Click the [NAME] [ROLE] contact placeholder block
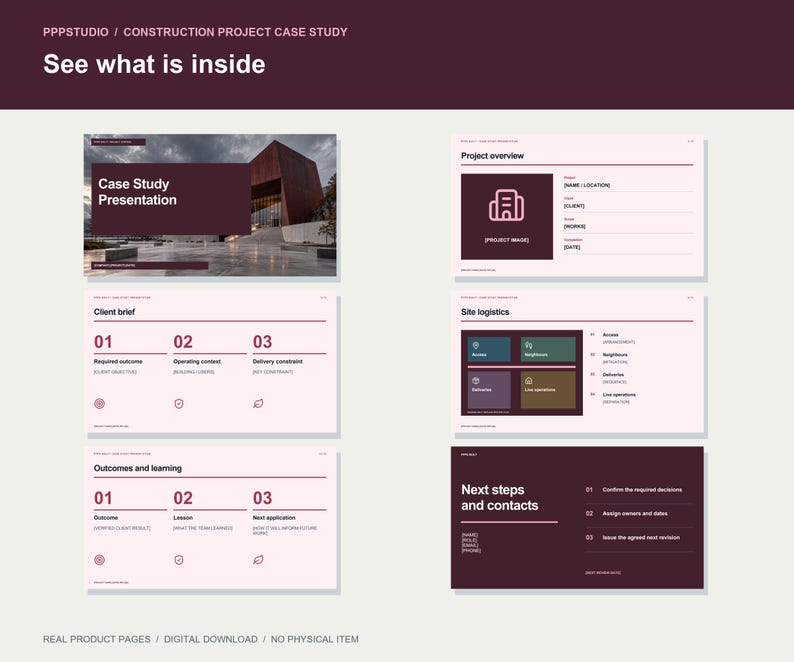This screenshot has width=794, height=662. coord(471,542)
